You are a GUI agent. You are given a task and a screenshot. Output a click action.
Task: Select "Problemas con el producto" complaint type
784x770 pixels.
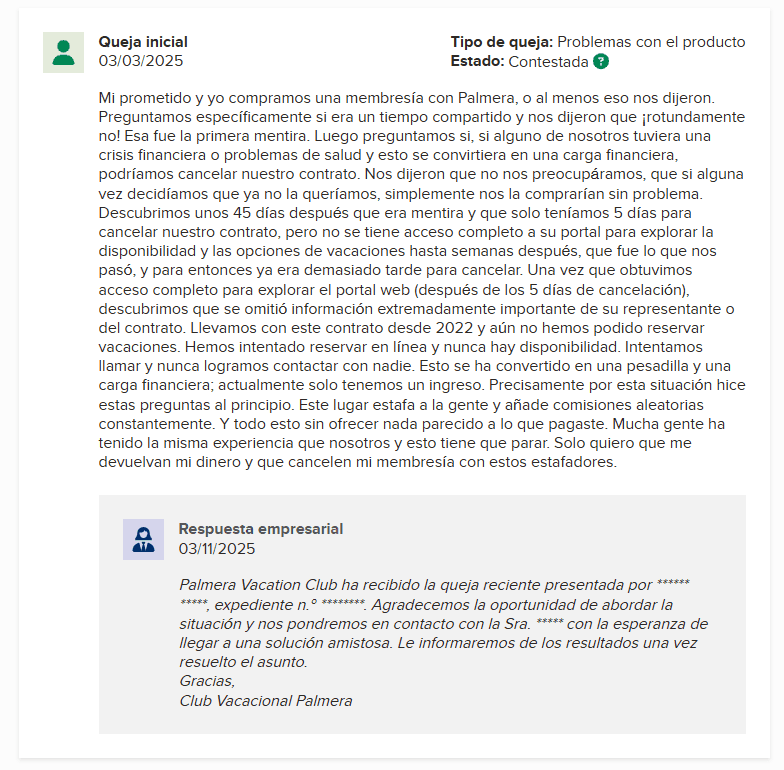click(651, 42)
